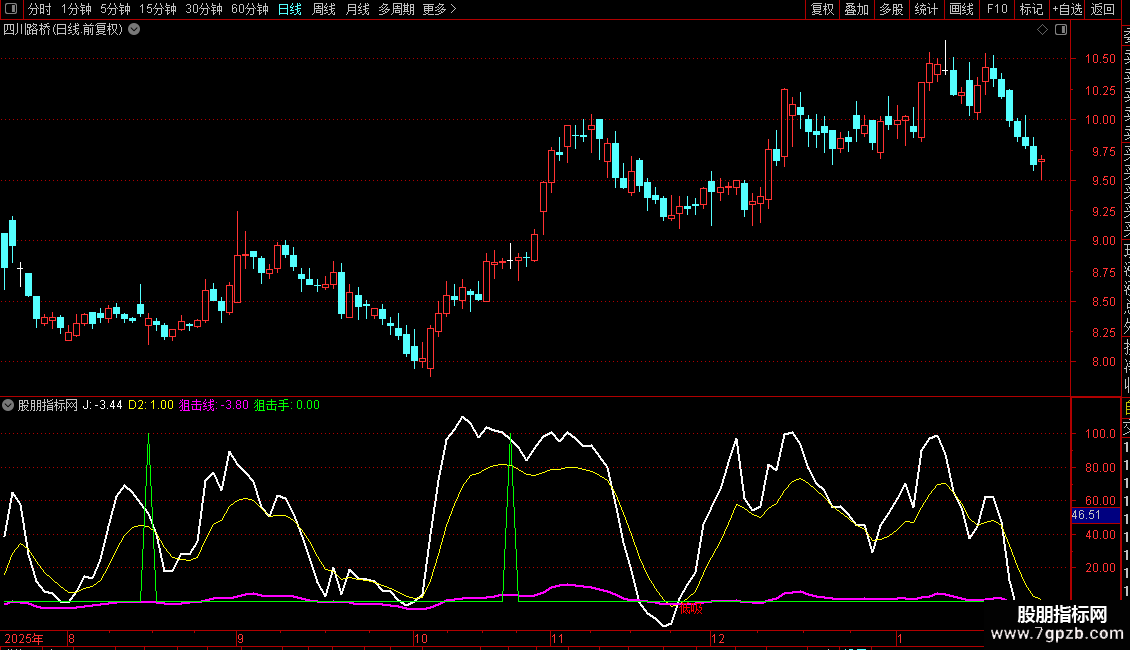Expand the 更多 periods menu
Image resolution: width=1130 pixels, height=650 pixels.
click(x=439, y=9)
